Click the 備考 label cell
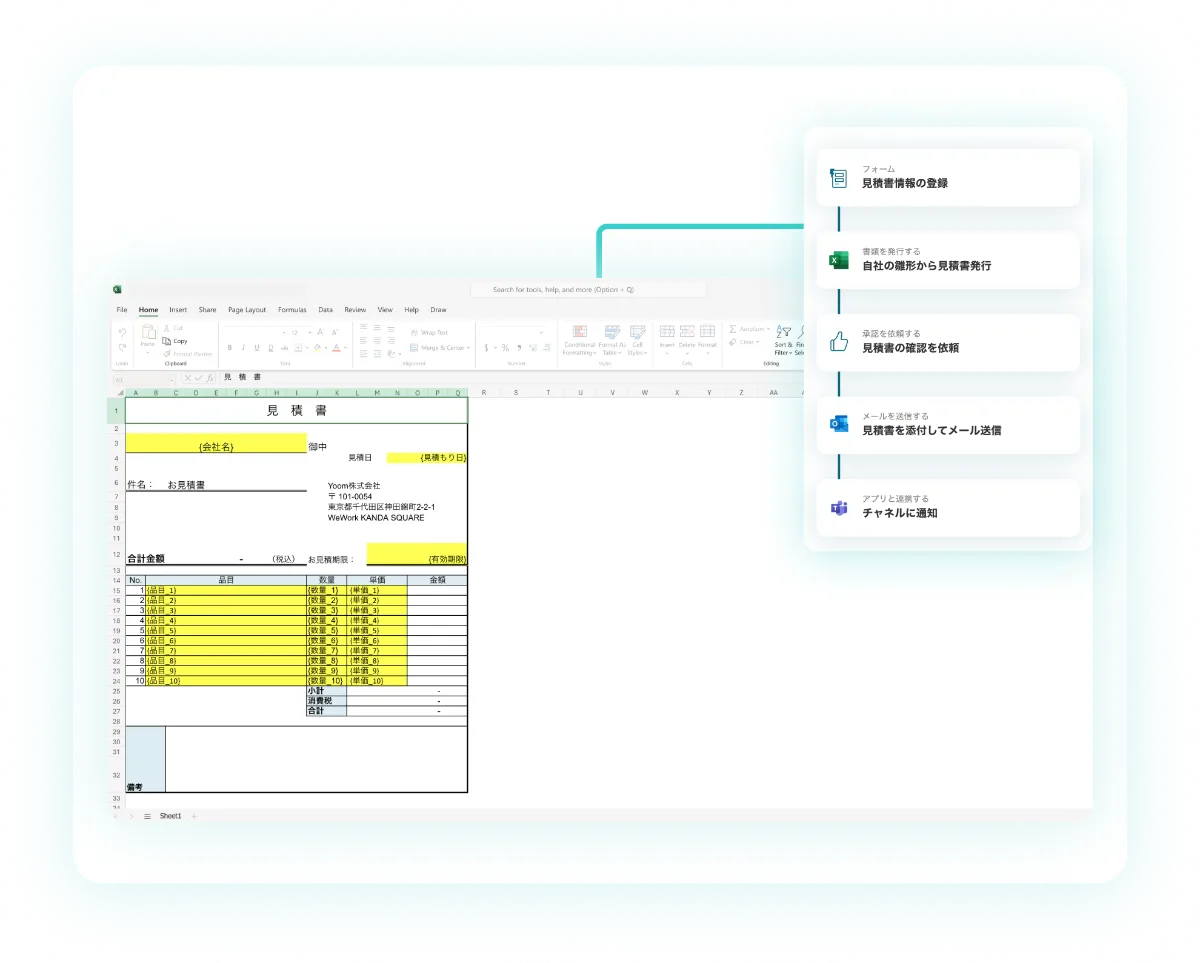 (x=145, y=759)
